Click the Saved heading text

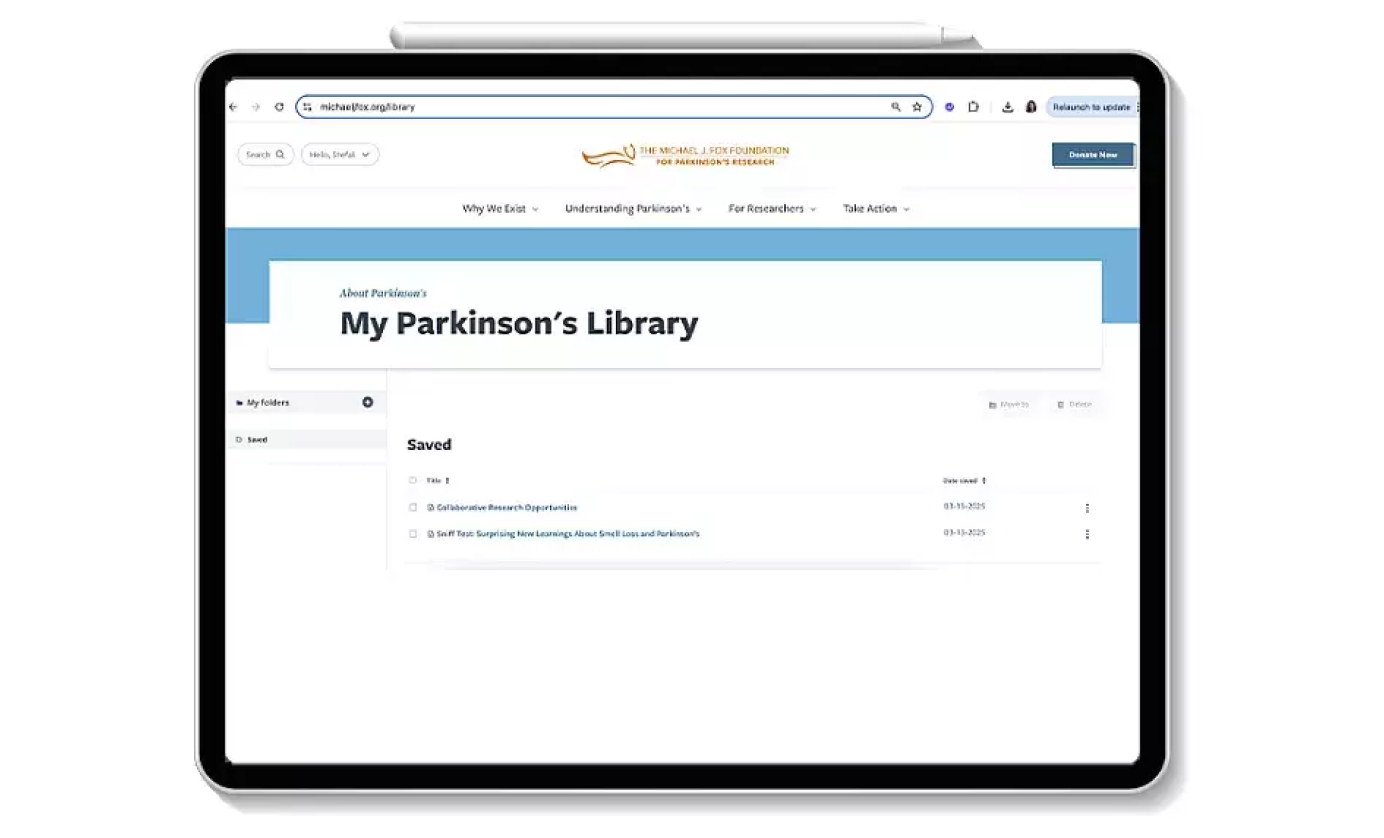coord(429,444)
